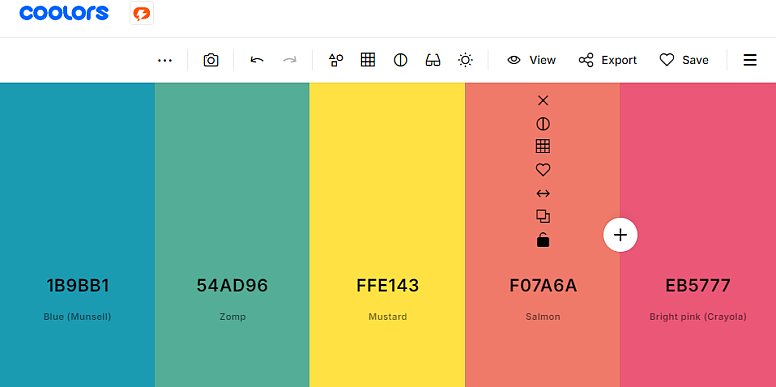The width and height of the screenshot is (776, 387).
Task: Open the three-dots more options menu
Action: 165,60
